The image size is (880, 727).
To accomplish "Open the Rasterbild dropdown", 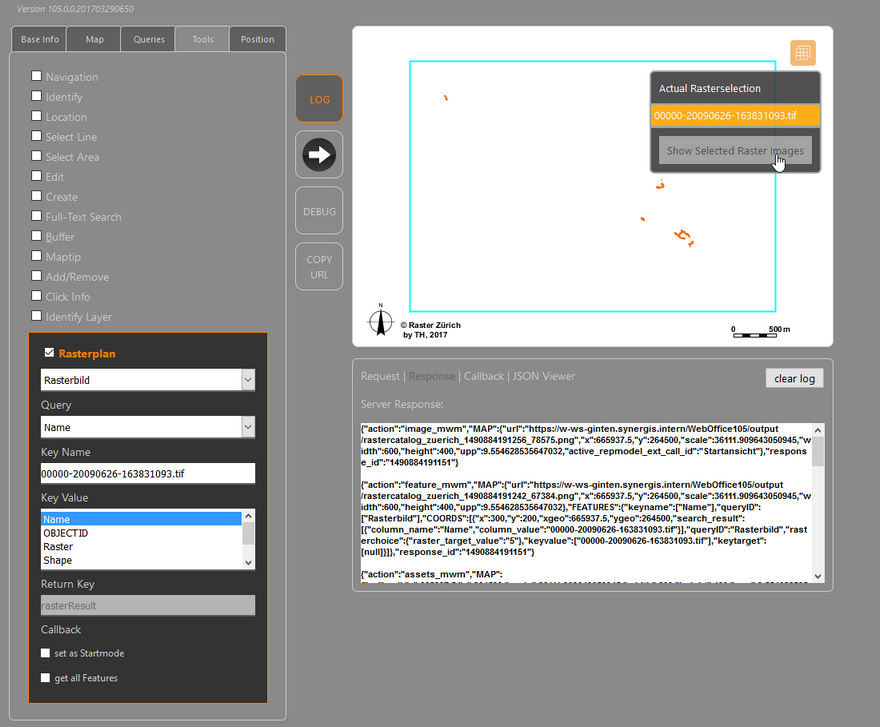I will pos(246,380).
